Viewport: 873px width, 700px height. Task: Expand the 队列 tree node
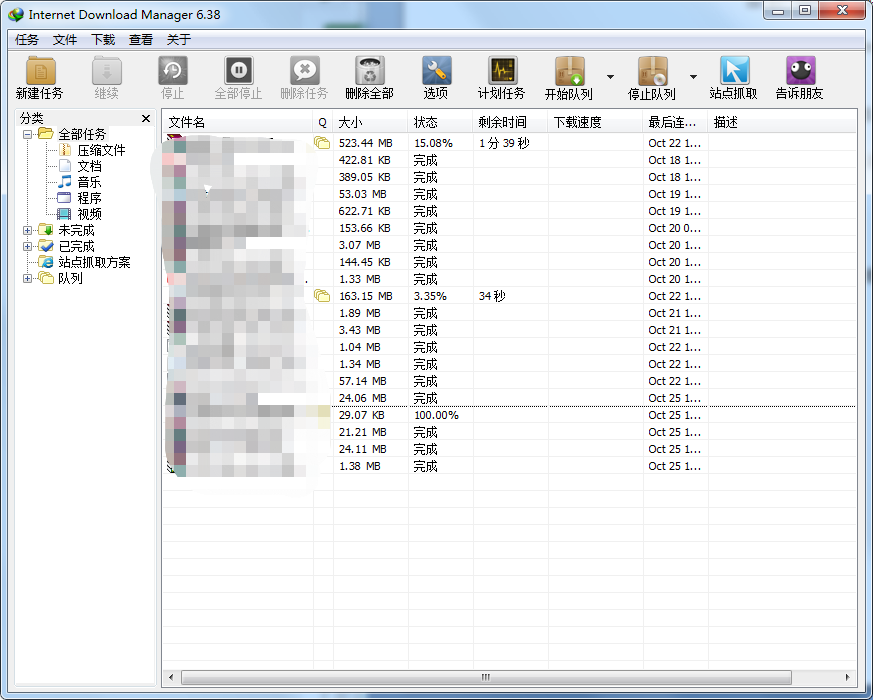click(x=27, y=278)
